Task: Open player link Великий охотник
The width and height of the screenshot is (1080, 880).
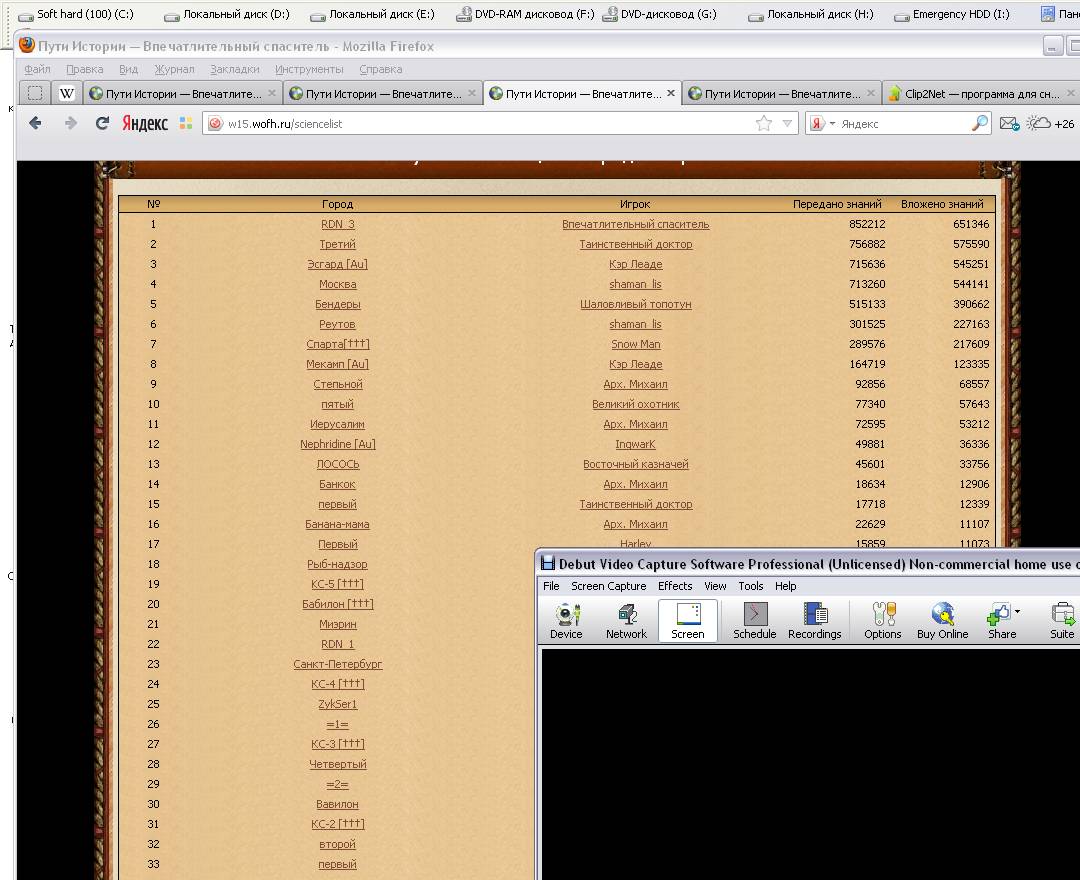Action: (635, 404)
